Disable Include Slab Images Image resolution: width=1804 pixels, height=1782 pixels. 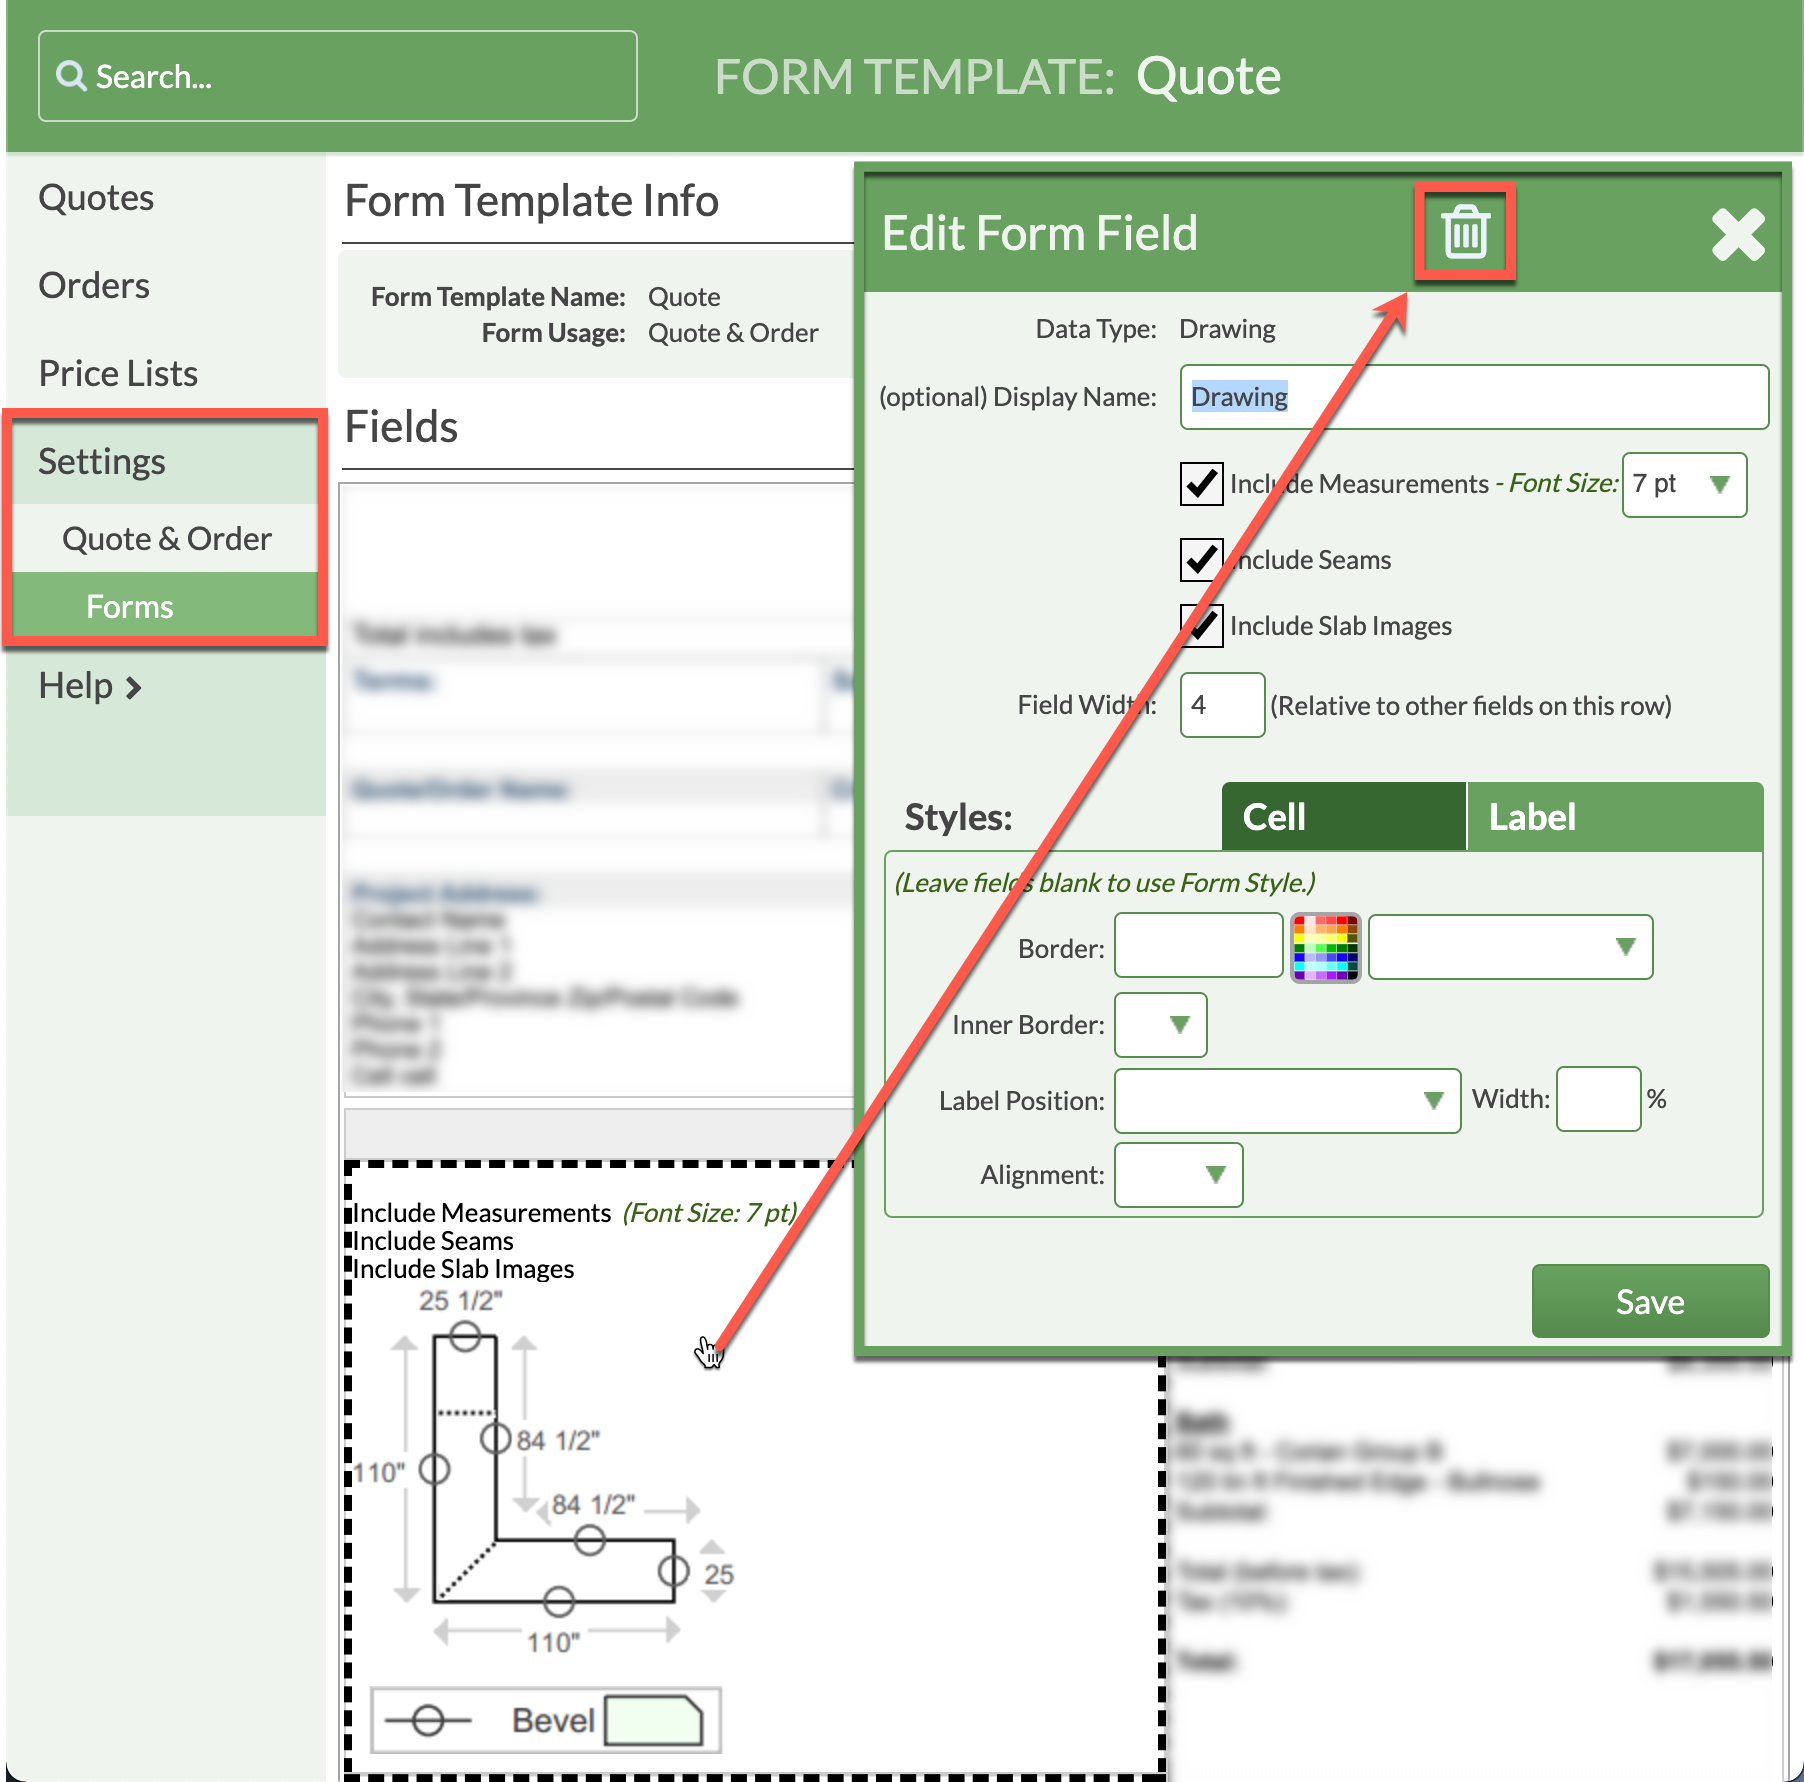1201,625
